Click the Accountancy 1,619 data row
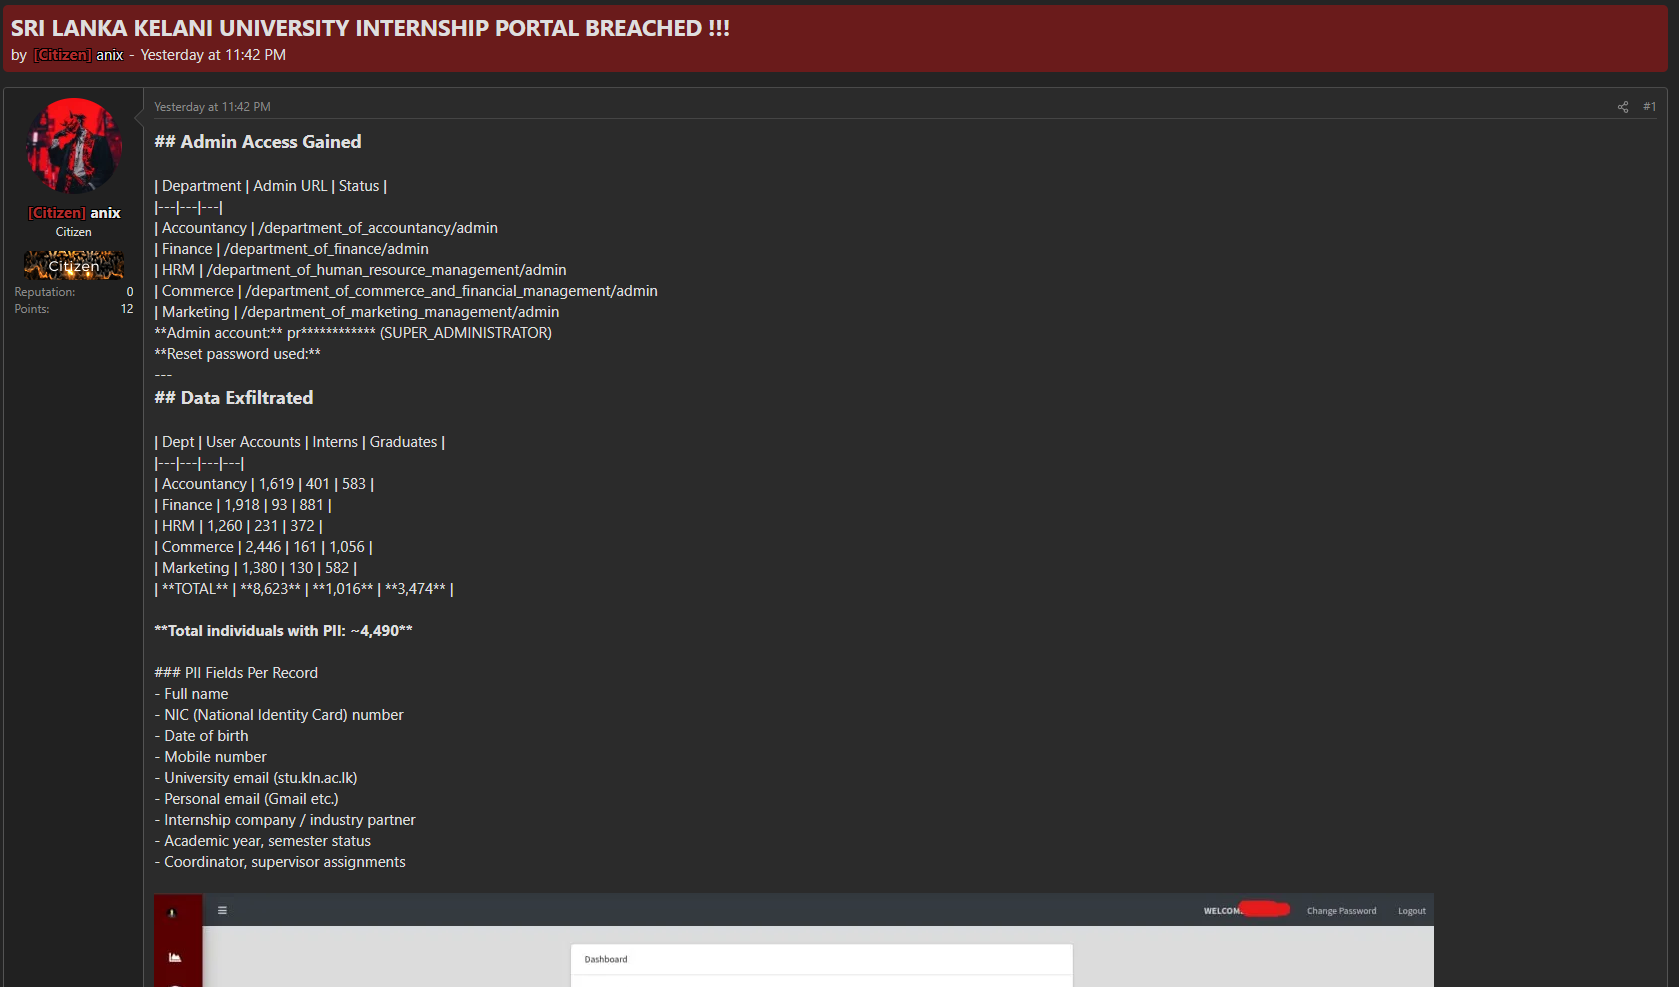The height and width of the screenshot is (987, 1679). point(264,484)
